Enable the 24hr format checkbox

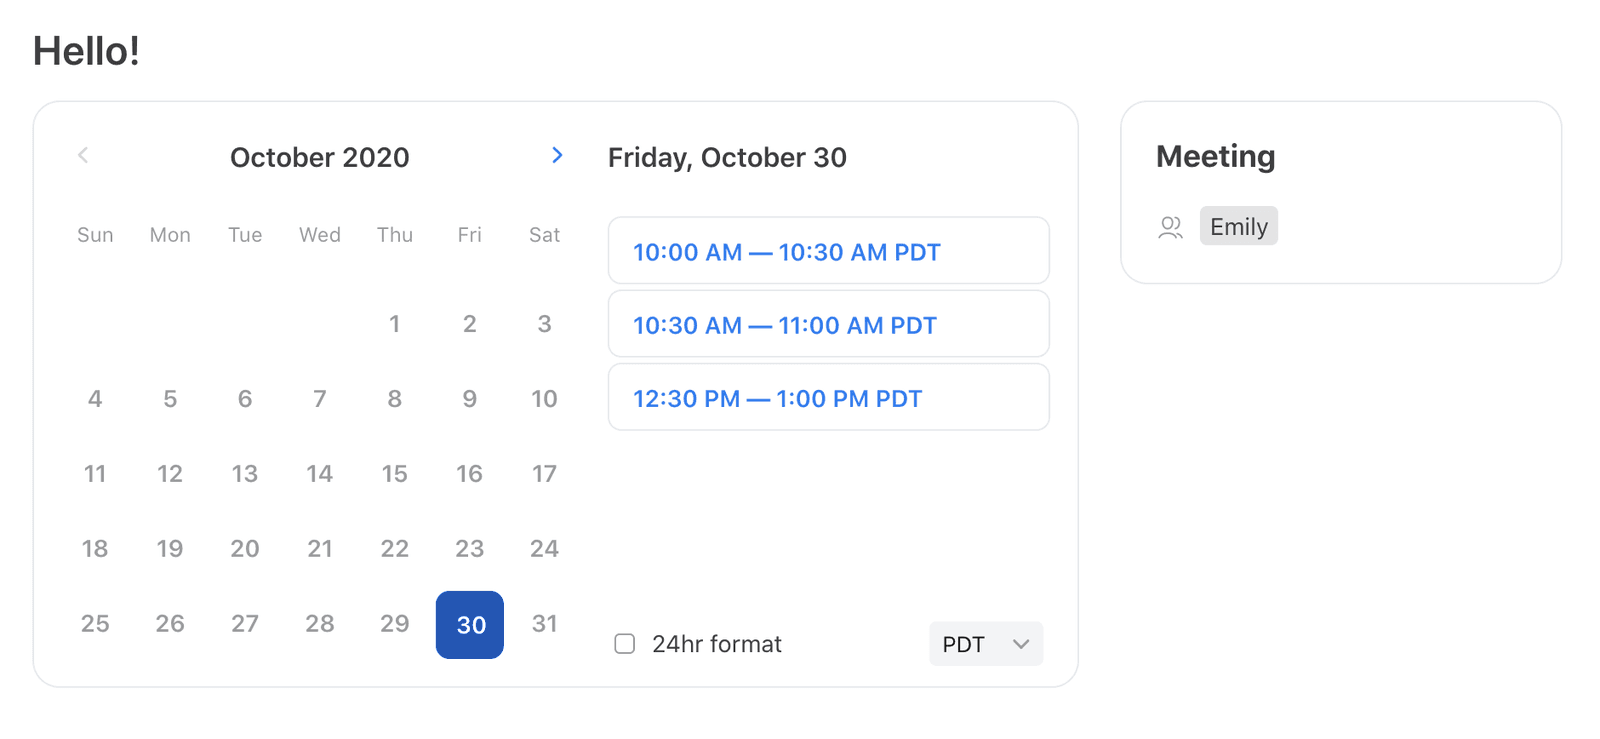[625, 644]
